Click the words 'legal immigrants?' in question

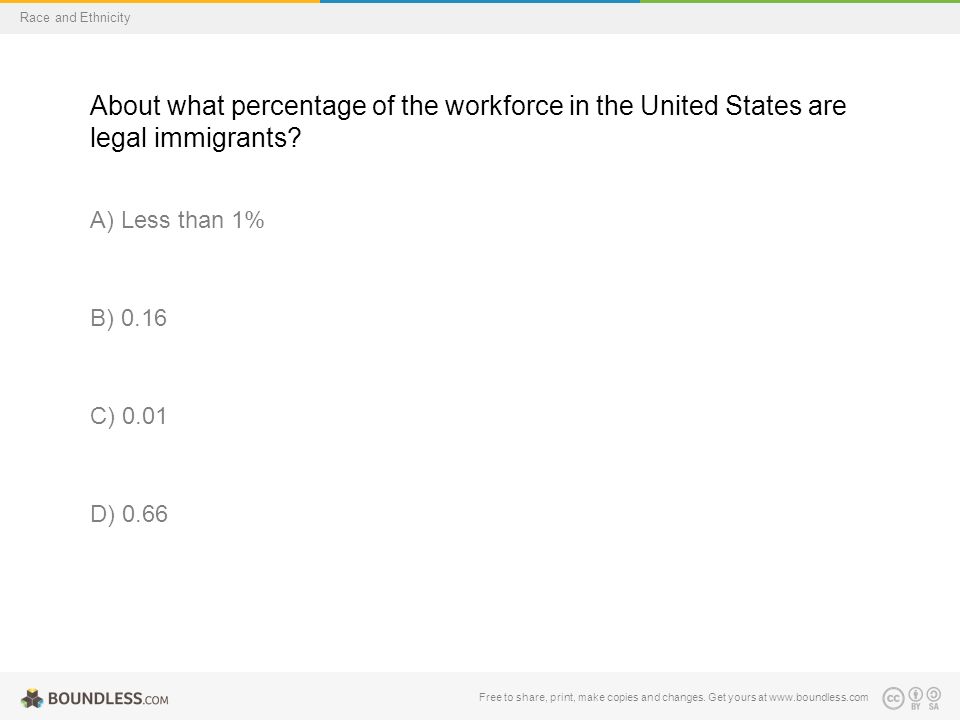coord(196,138)
